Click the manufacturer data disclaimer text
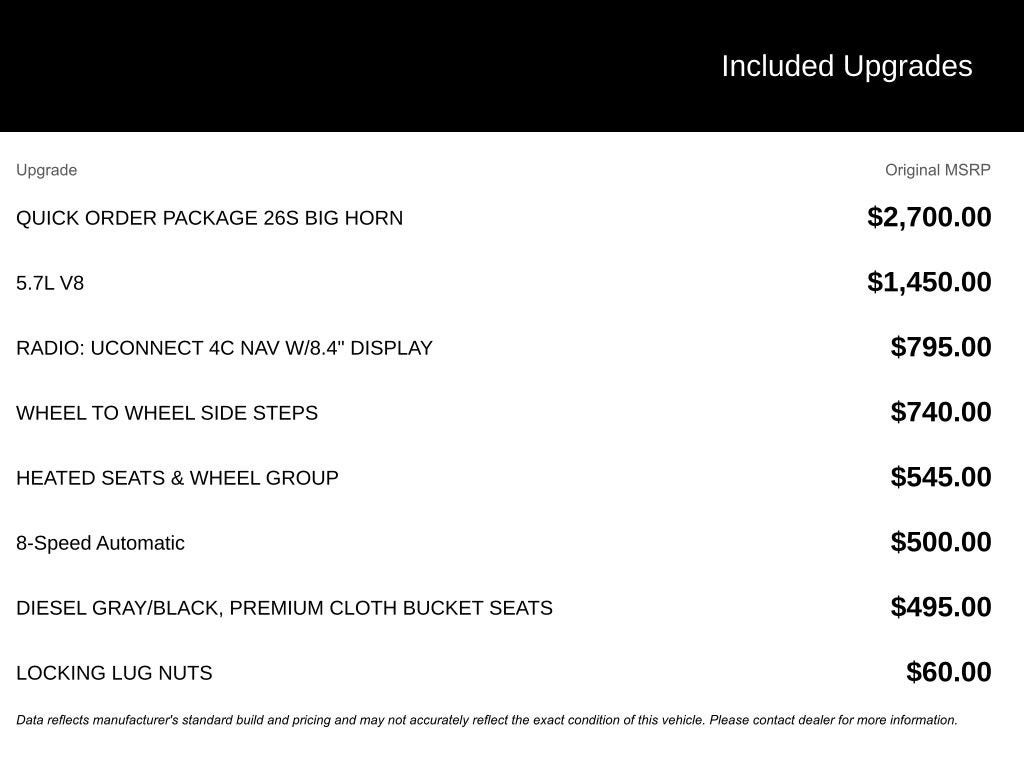Image resolution: width=1024 pixels, height=768 pixels. (486, 720)
